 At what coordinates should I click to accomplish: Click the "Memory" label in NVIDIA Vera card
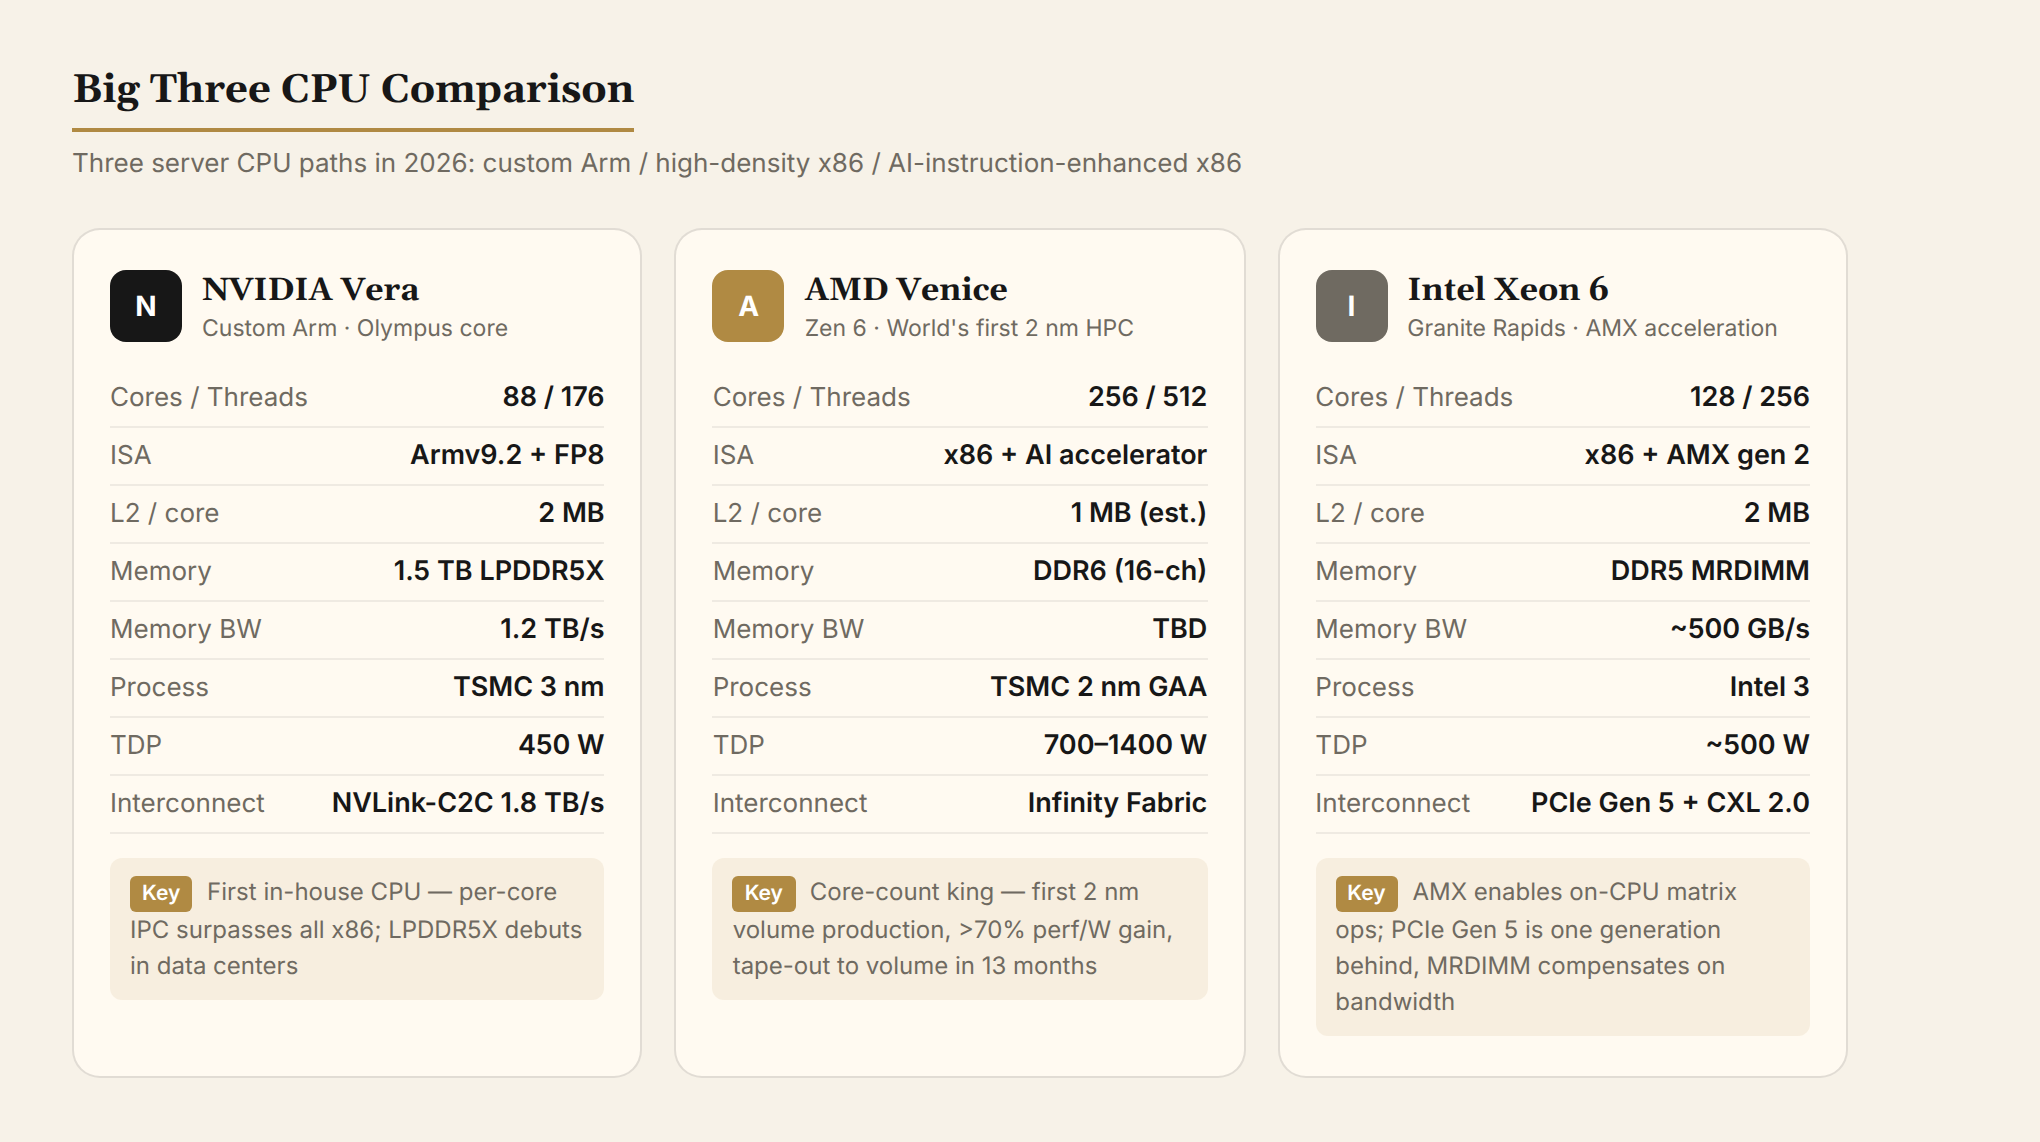click(x=161, y=571)
